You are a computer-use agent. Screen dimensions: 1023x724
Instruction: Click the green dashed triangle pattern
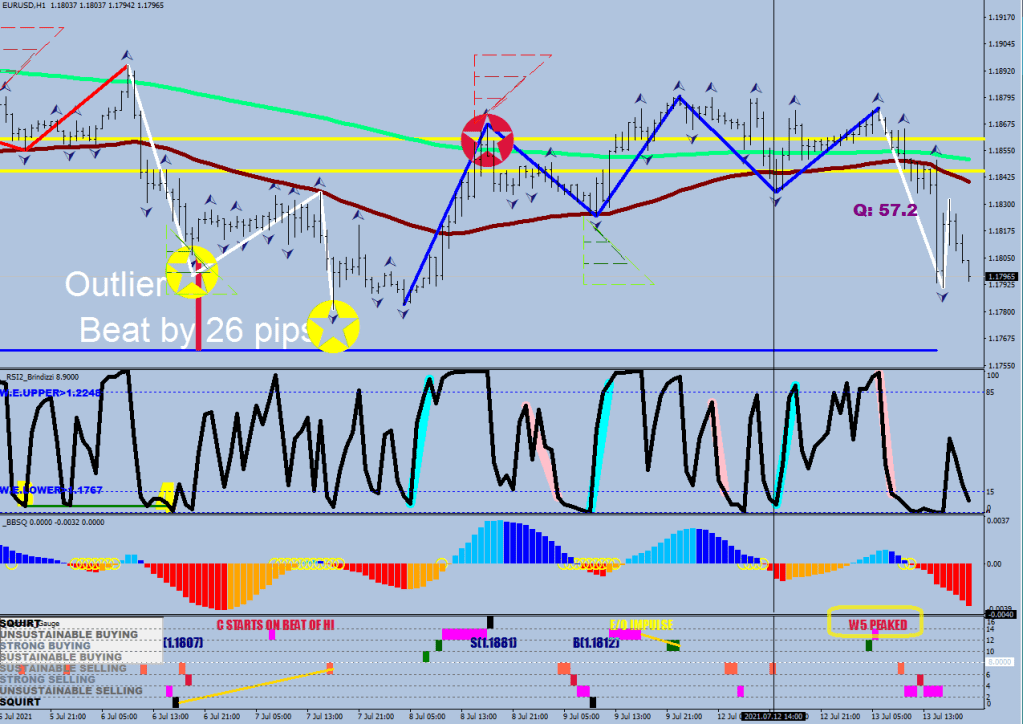pos(613,260)
